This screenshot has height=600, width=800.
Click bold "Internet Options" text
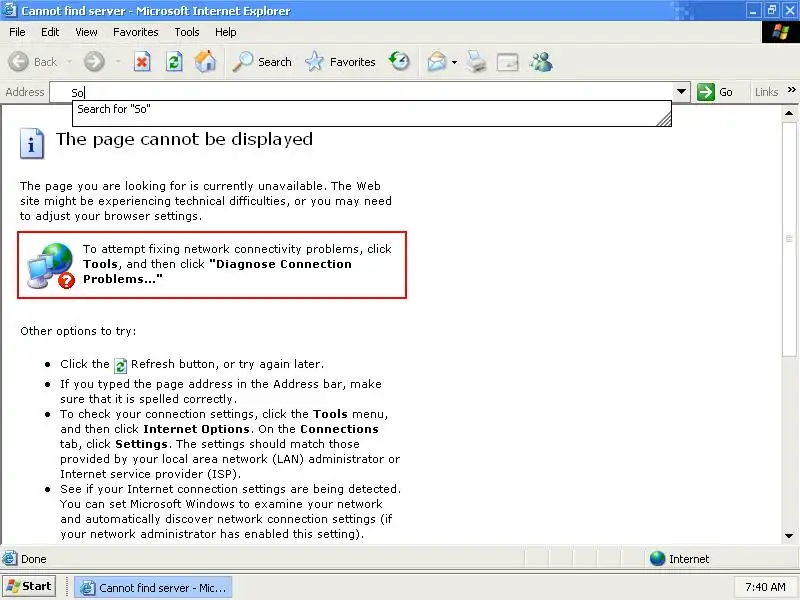(x=196, y=429)
